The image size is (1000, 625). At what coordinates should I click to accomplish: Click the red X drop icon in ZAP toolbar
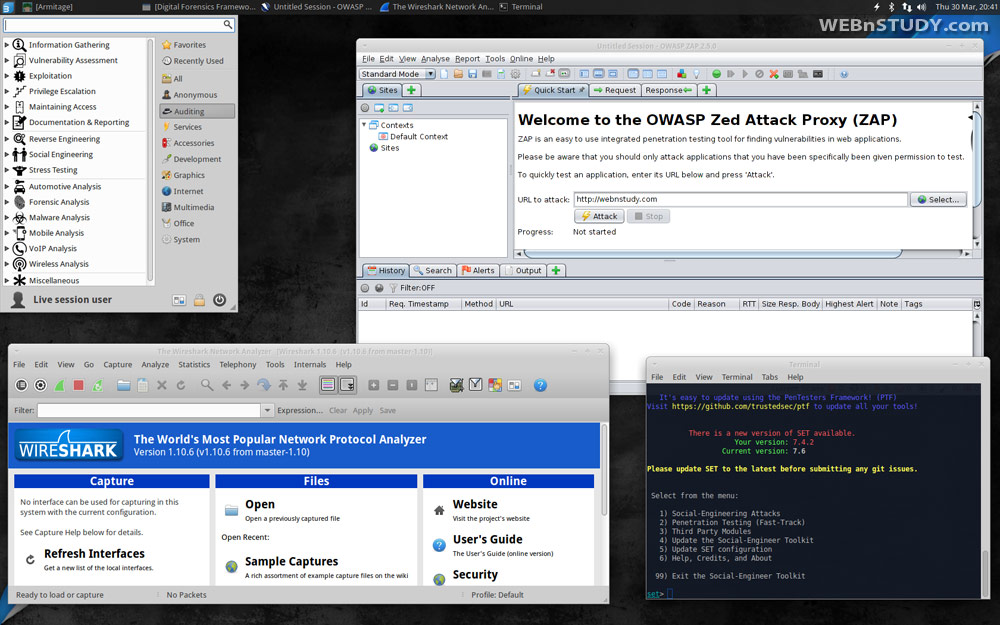774,74
